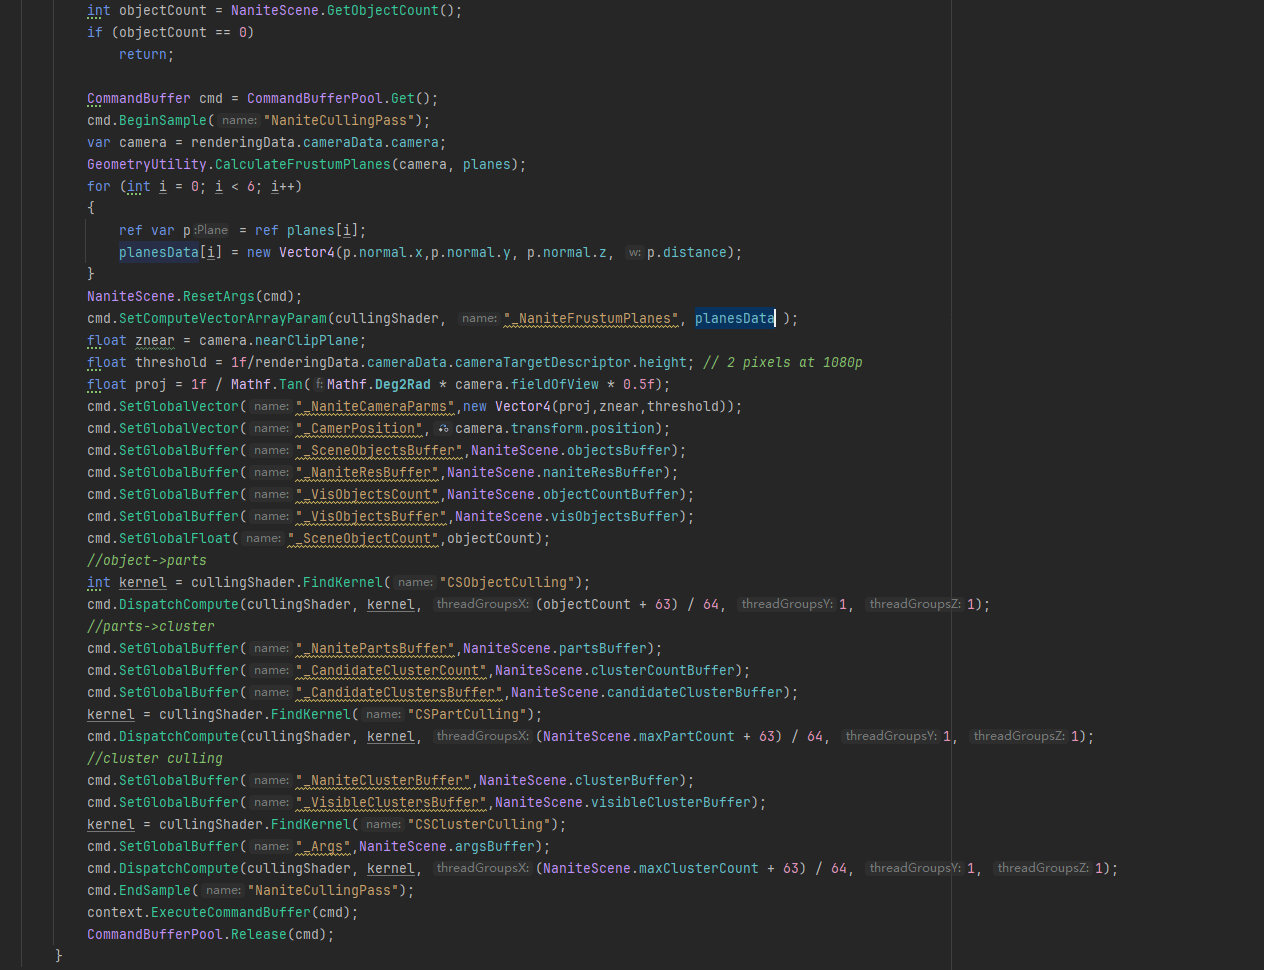Place cursor on highlighted planesData argument
1264x970 pixels.
point(734,319)
